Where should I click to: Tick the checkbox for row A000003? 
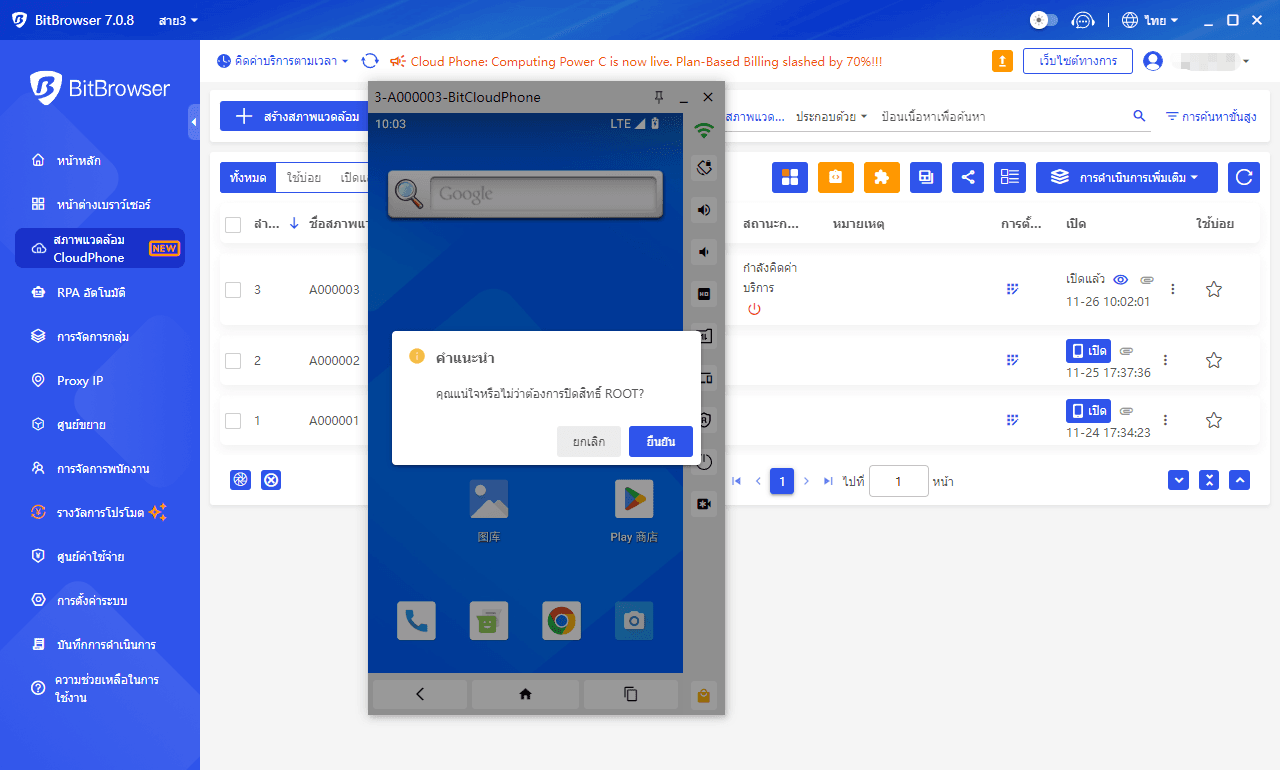[x=233, y=290]
